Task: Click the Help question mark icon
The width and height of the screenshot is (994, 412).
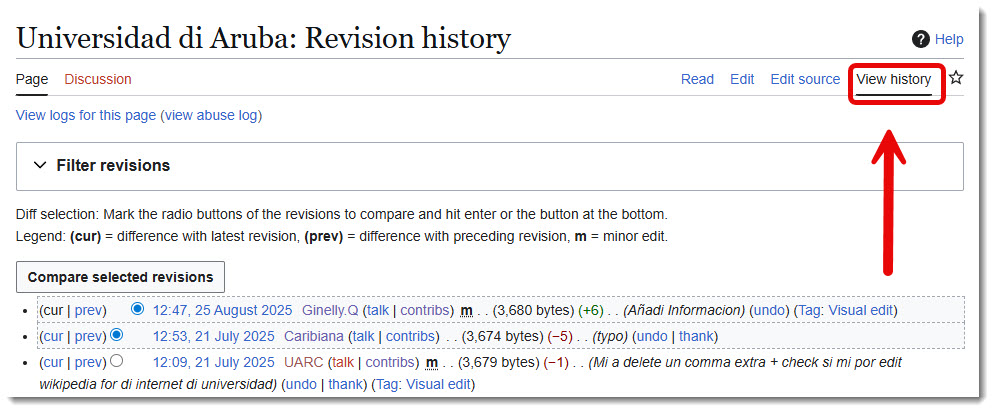Action: (x=920, y=39)
